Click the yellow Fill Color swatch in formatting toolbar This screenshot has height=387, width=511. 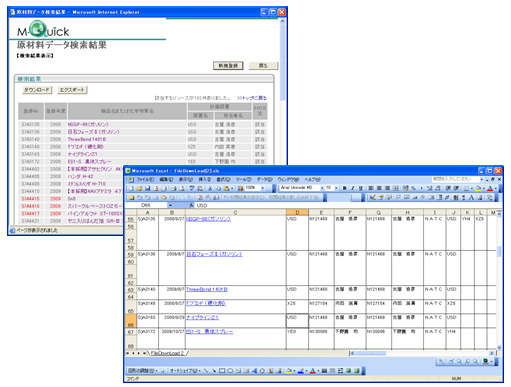point(478,188)
